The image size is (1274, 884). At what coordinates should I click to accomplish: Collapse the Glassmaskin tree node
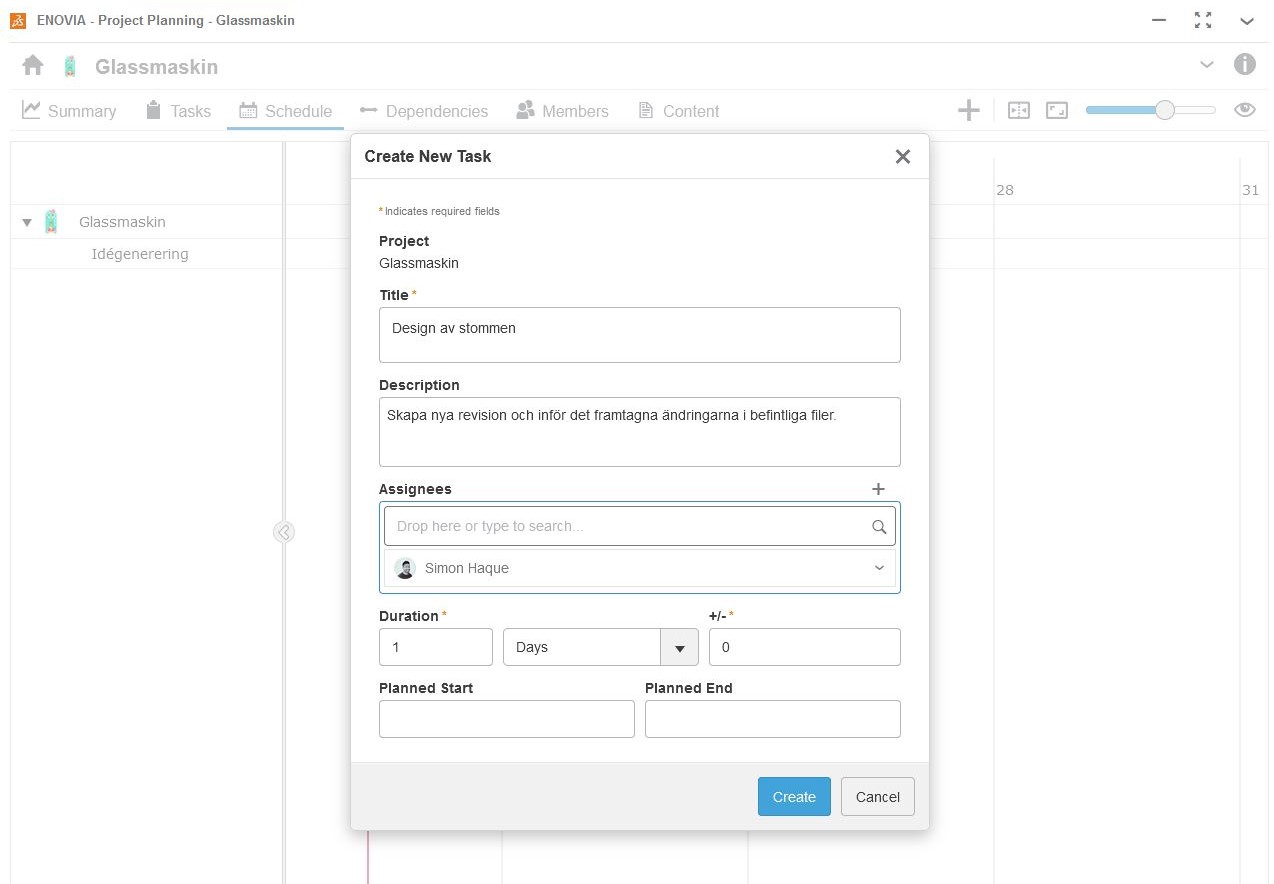click(x=27, y=222)
